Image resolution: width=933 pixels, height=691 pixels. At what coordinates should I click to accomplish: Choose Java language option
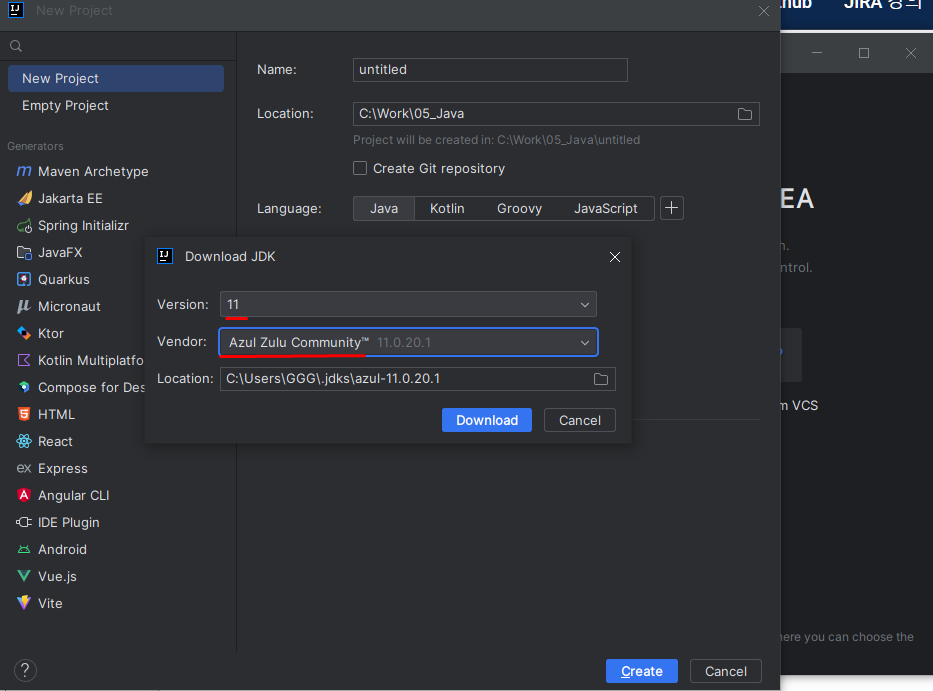384,208
